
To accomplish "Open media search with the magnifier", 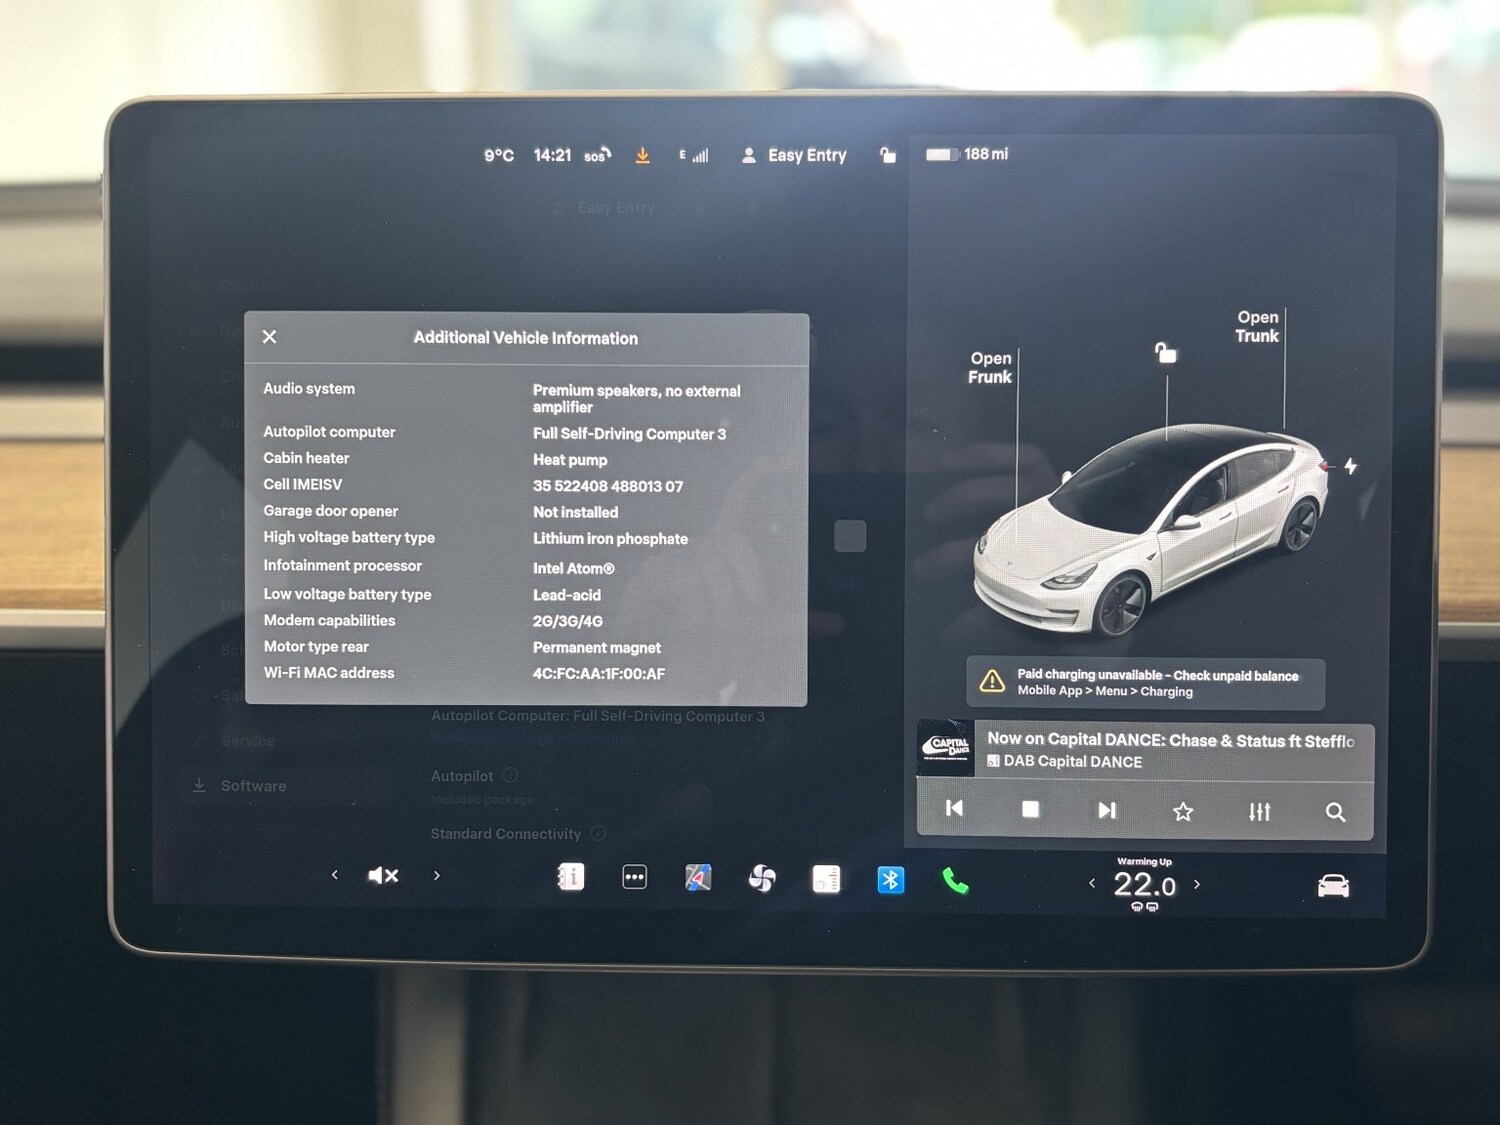I will click(1336, 812).
